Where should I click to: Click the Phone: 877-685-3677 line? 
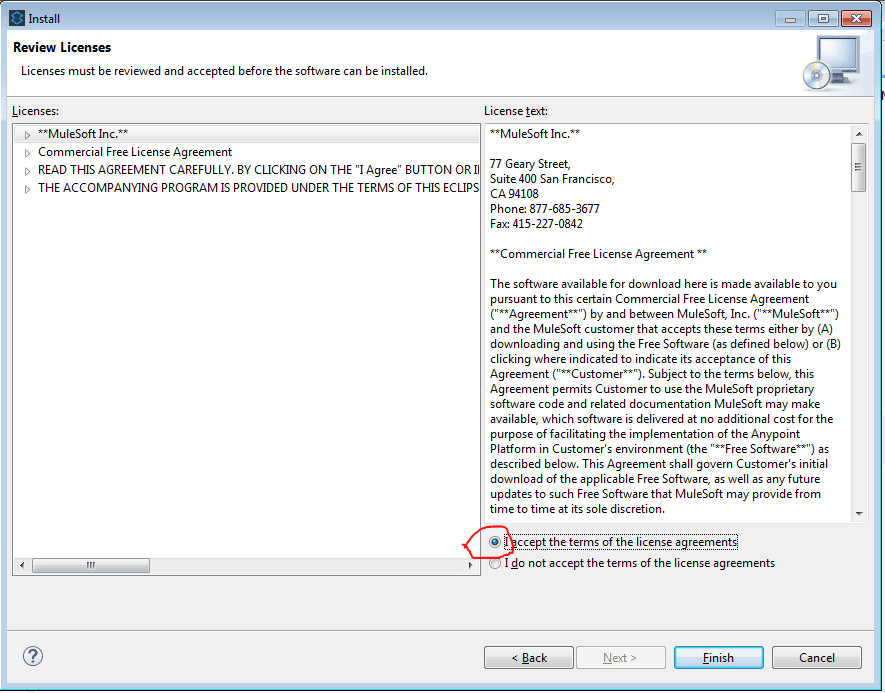[545, 209]
